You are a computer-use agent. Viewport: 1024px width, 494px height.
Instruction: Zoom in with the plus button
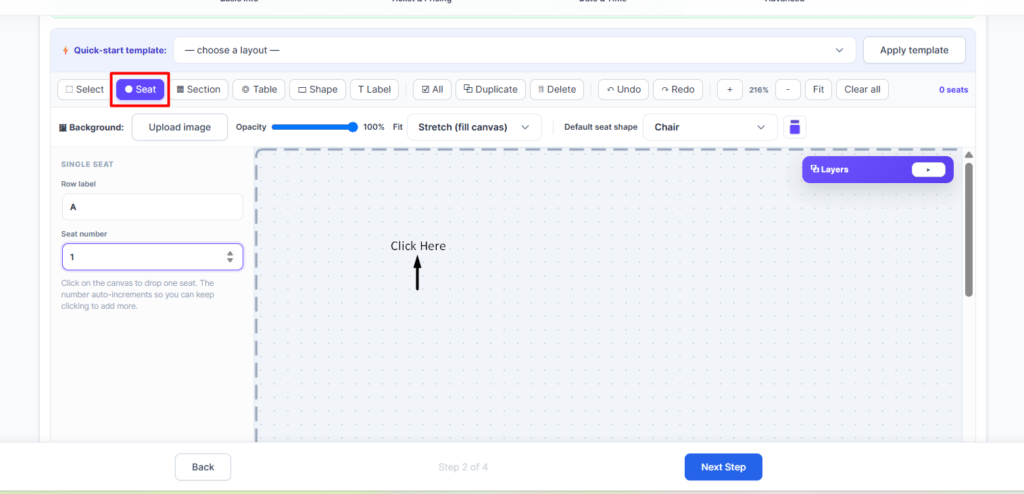click(729, 90)
